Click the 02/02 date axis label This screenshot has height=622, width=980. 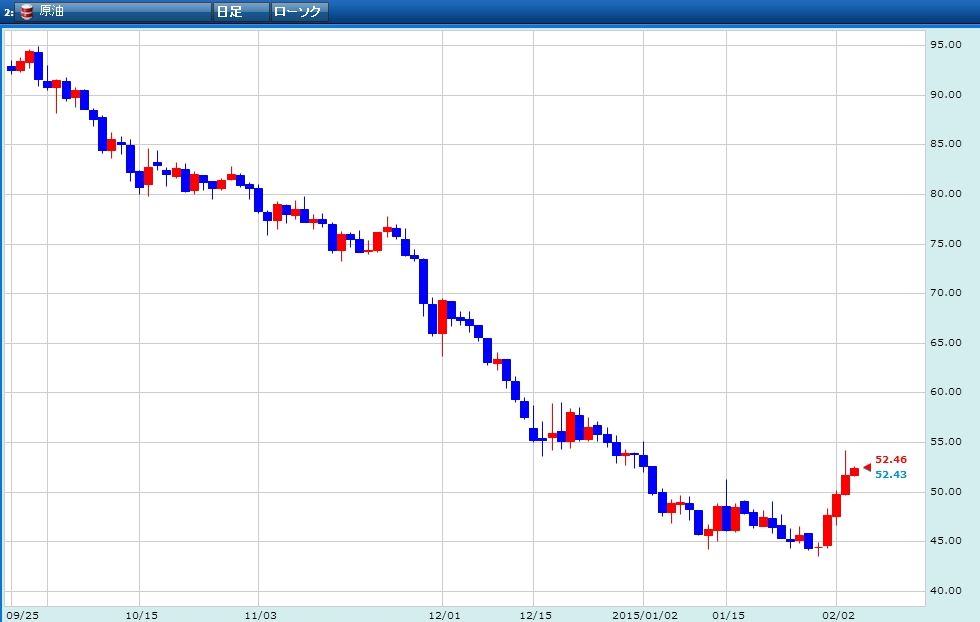coord(837,614)
